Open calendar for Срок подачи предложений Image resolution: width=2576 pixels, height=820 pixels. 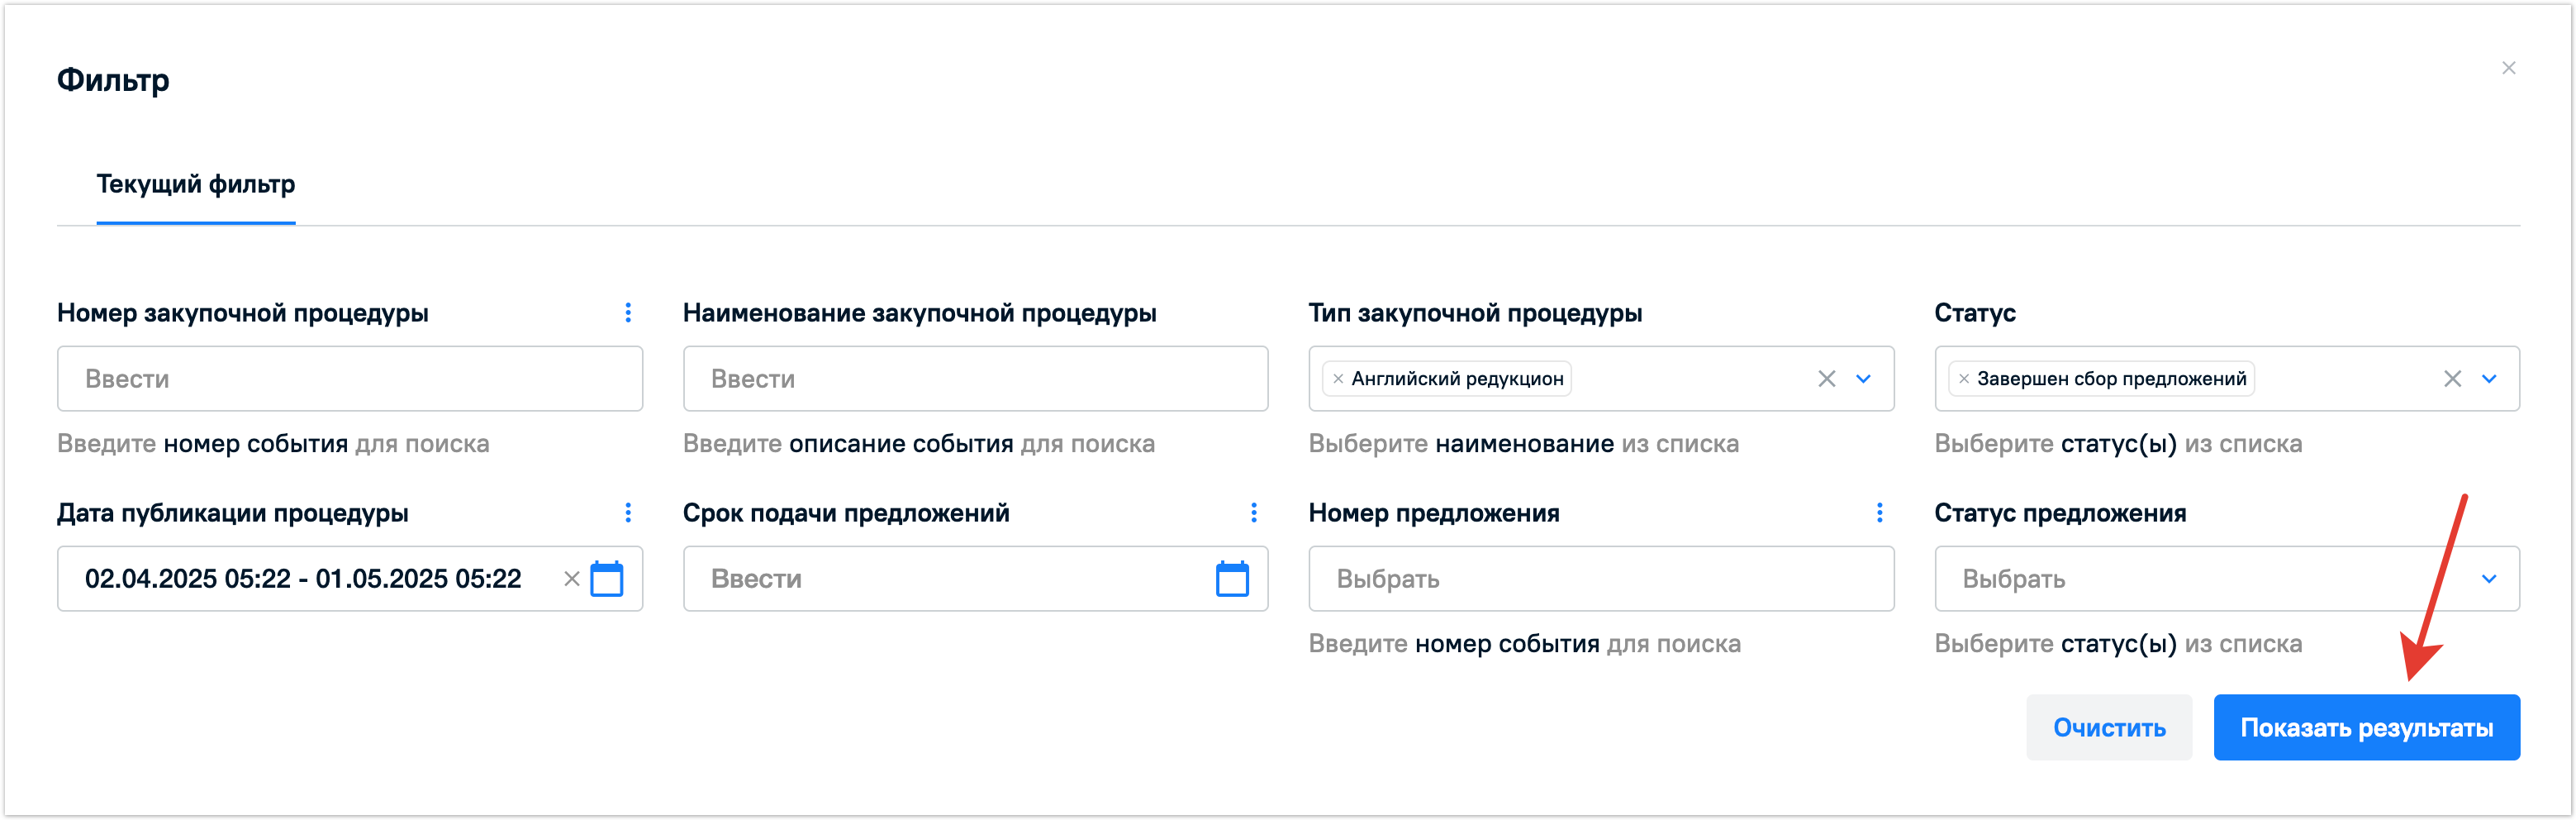coord(1232,579)
